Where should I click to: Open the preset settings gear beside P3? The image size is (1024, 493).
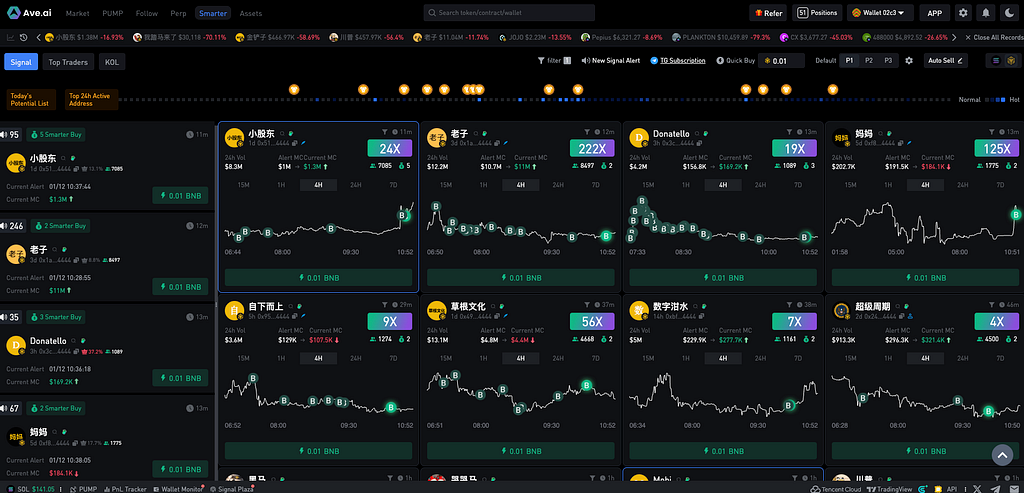[x=909, y=61]
